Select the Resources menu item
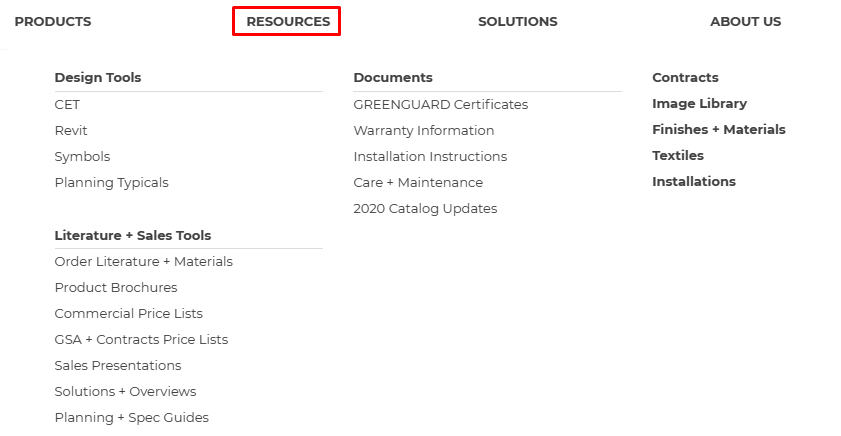The width and height of the screenshot is (841, 436). click(287, 21)
